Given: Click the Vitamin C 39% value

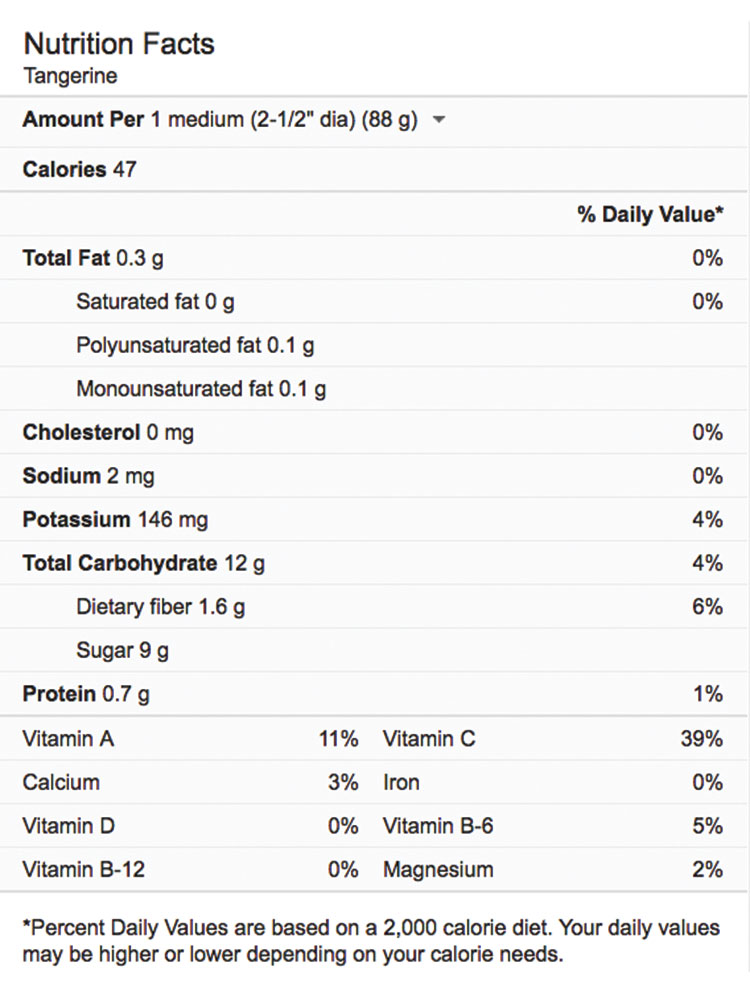Looking at the screenshot, I should pyautogui.click(x=700, y=739).
